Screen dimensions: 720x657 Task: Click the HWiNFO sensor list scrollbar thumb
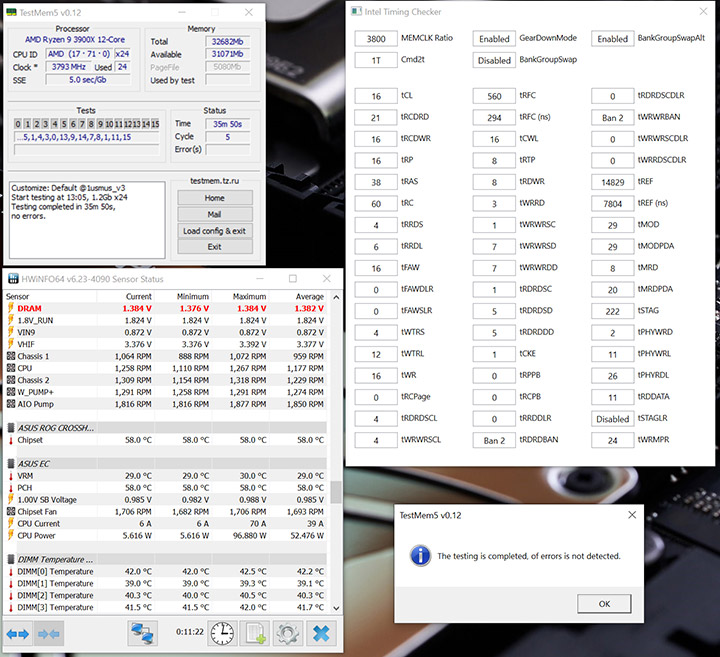tap(337, 493)
